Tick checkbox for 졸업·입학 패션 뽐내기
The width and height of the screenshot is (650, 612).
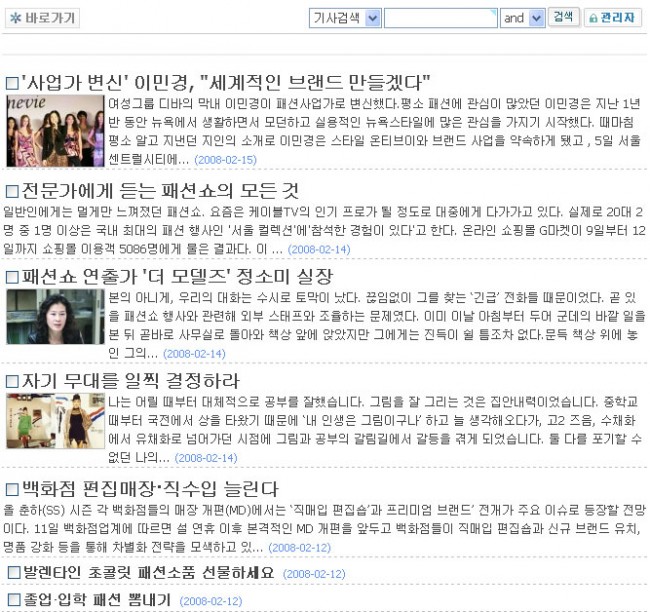[x=14, y=600]
